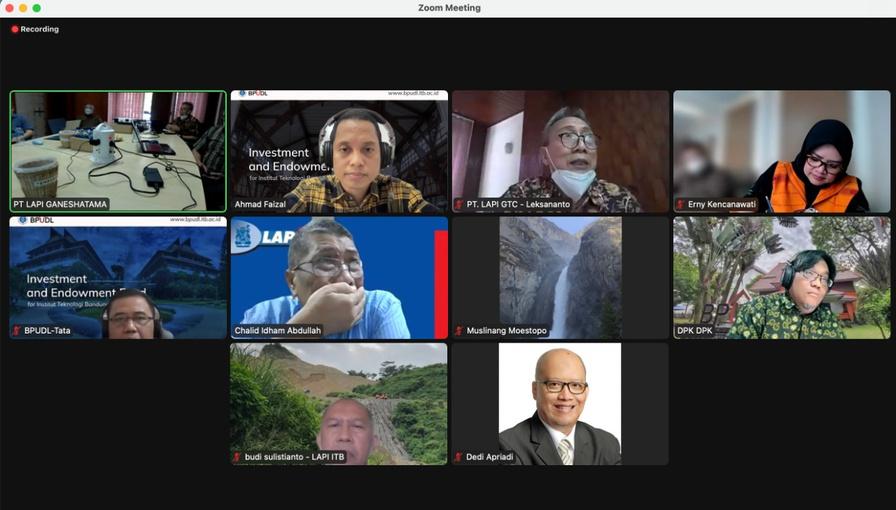Click the green full-screen window button
This screenshot has width=896, height=510.
point(37,8)
